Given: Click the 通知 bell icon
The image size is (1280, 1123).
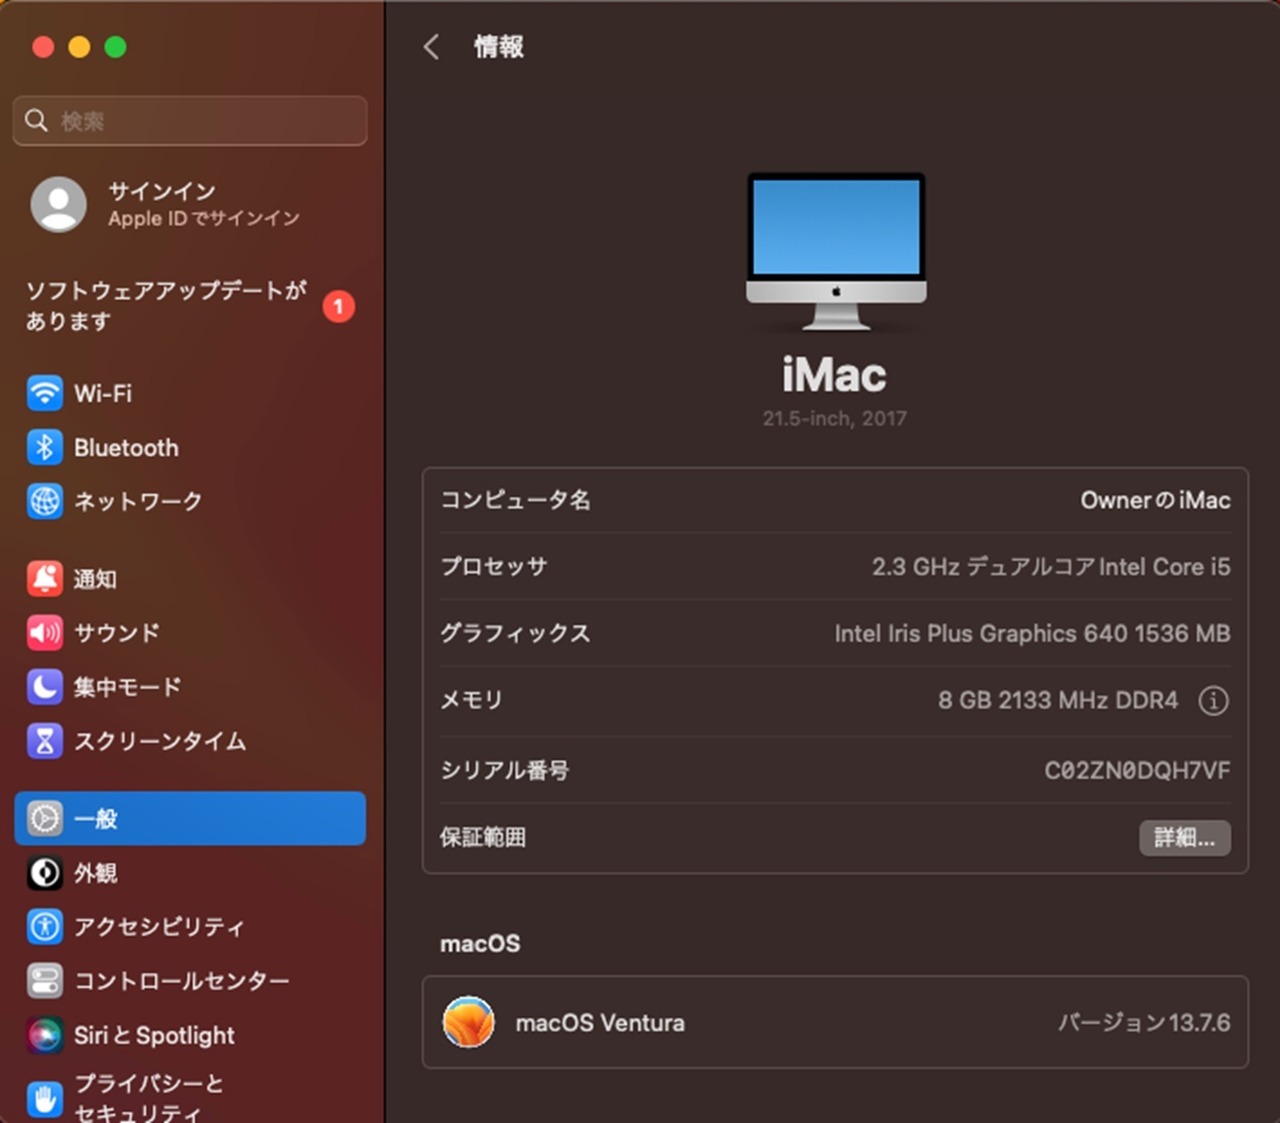Looking at the screenshot, I should click(x=45, y=578).
